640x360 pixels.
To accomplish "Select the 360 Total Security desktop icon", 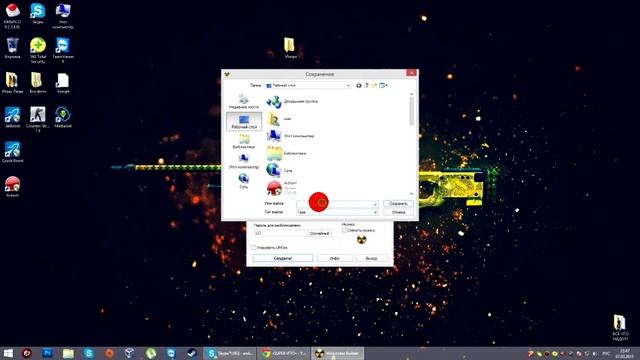I will 38,50.
